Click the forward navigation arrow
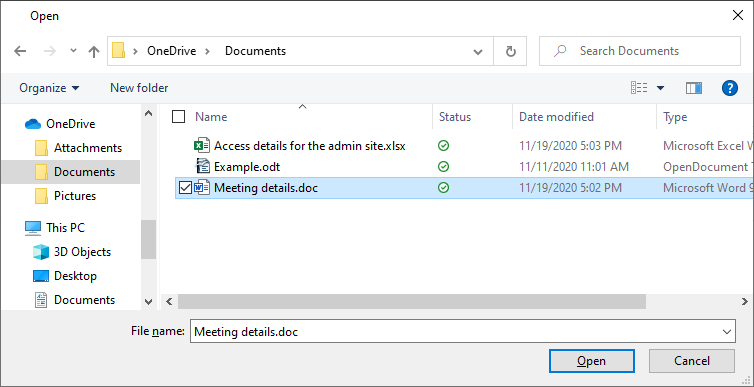Image resolution: width=754 pixels, height=387 pixels. pyautogui.click(x=50, y=51)
